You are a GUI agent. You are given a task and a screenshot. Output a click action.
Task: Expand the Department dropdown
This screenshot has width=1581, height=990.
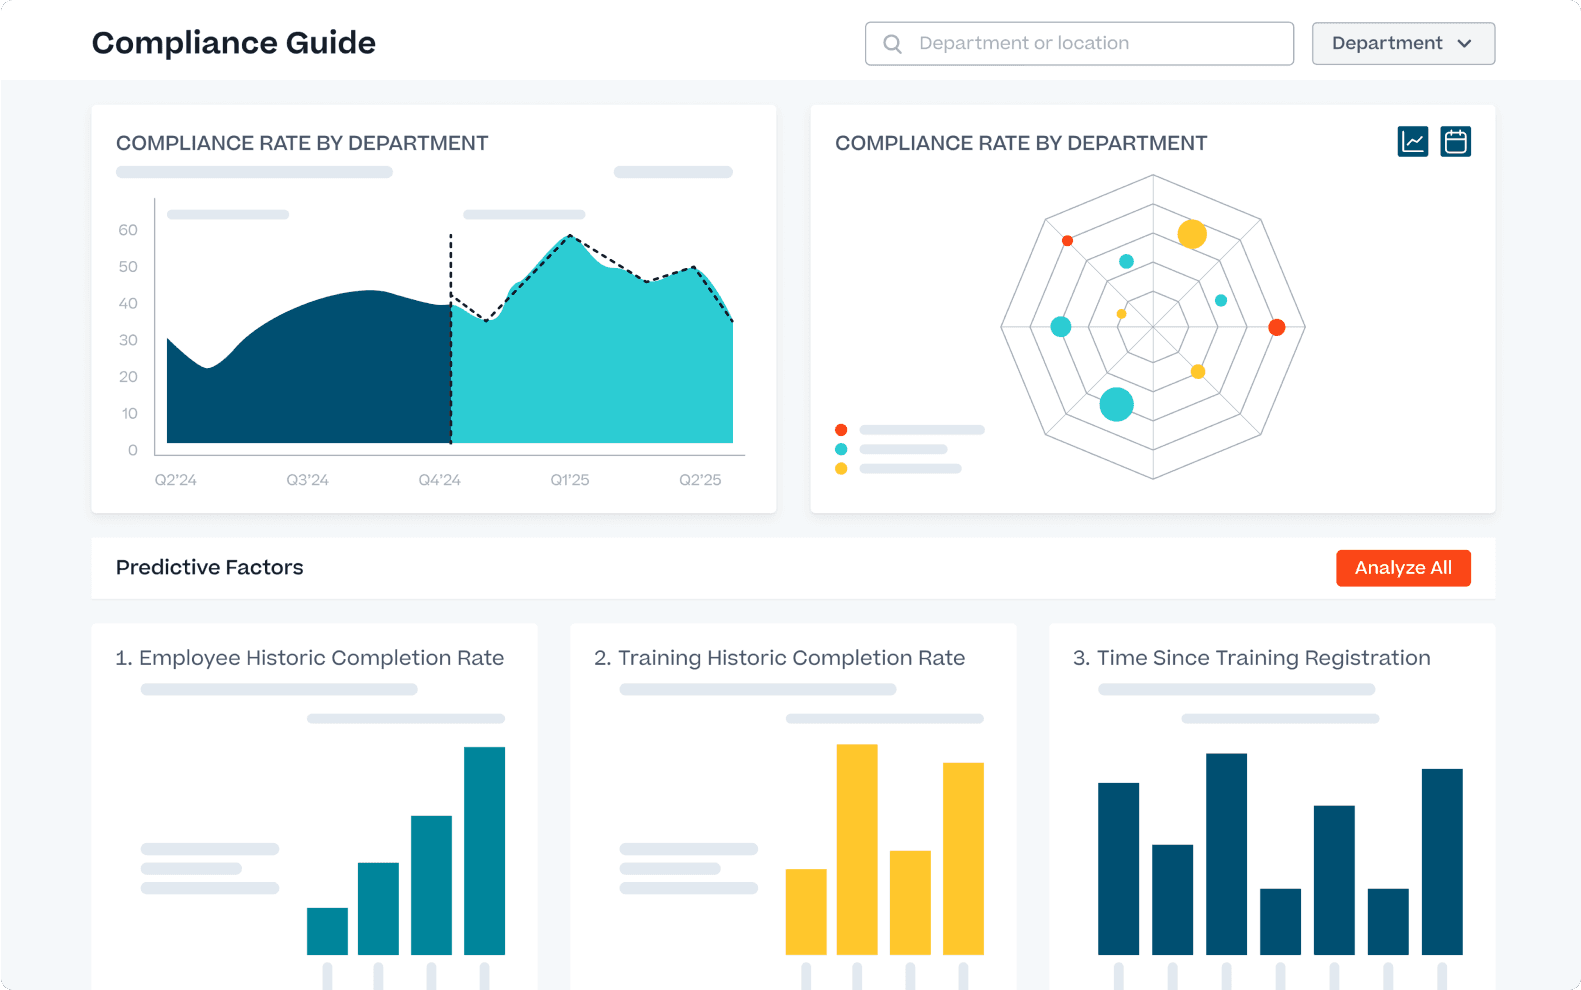pos(1402,44)
